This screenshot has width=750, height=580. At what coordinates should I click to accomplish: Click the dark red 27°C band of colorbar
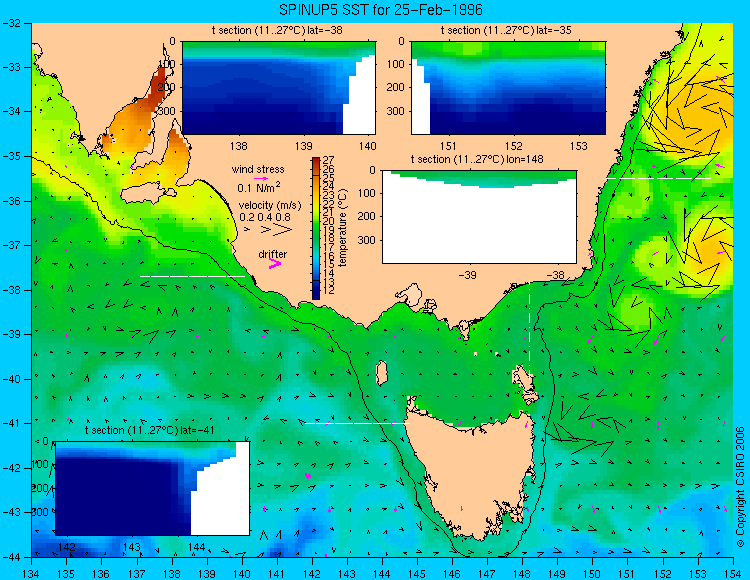pyautogui.click(x=316, y=162)
